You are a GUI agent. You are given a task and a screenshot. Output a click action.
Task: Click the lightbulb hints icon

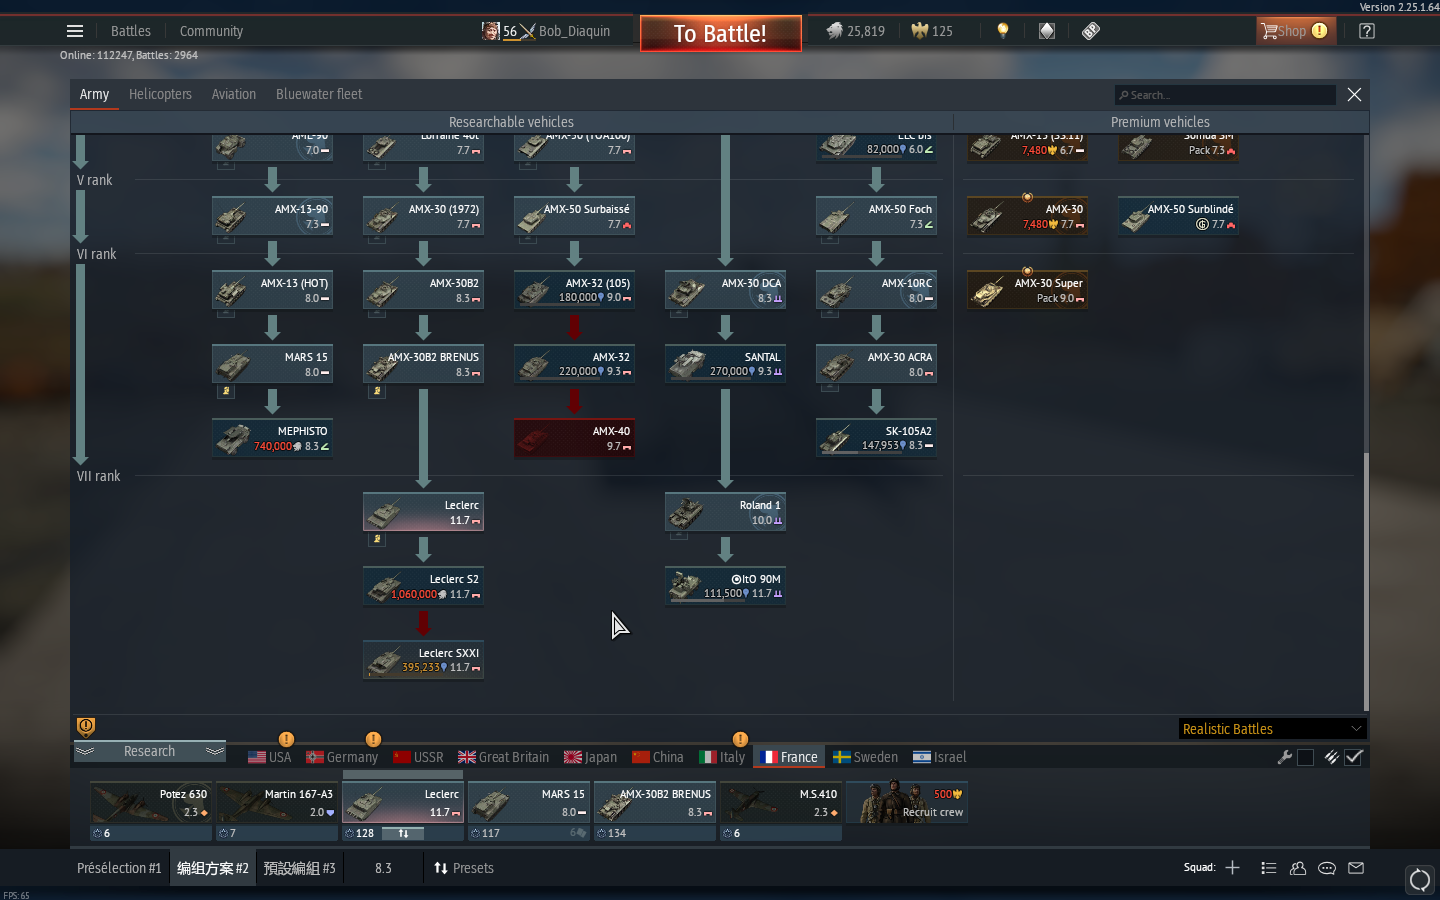pos(1003,31)
